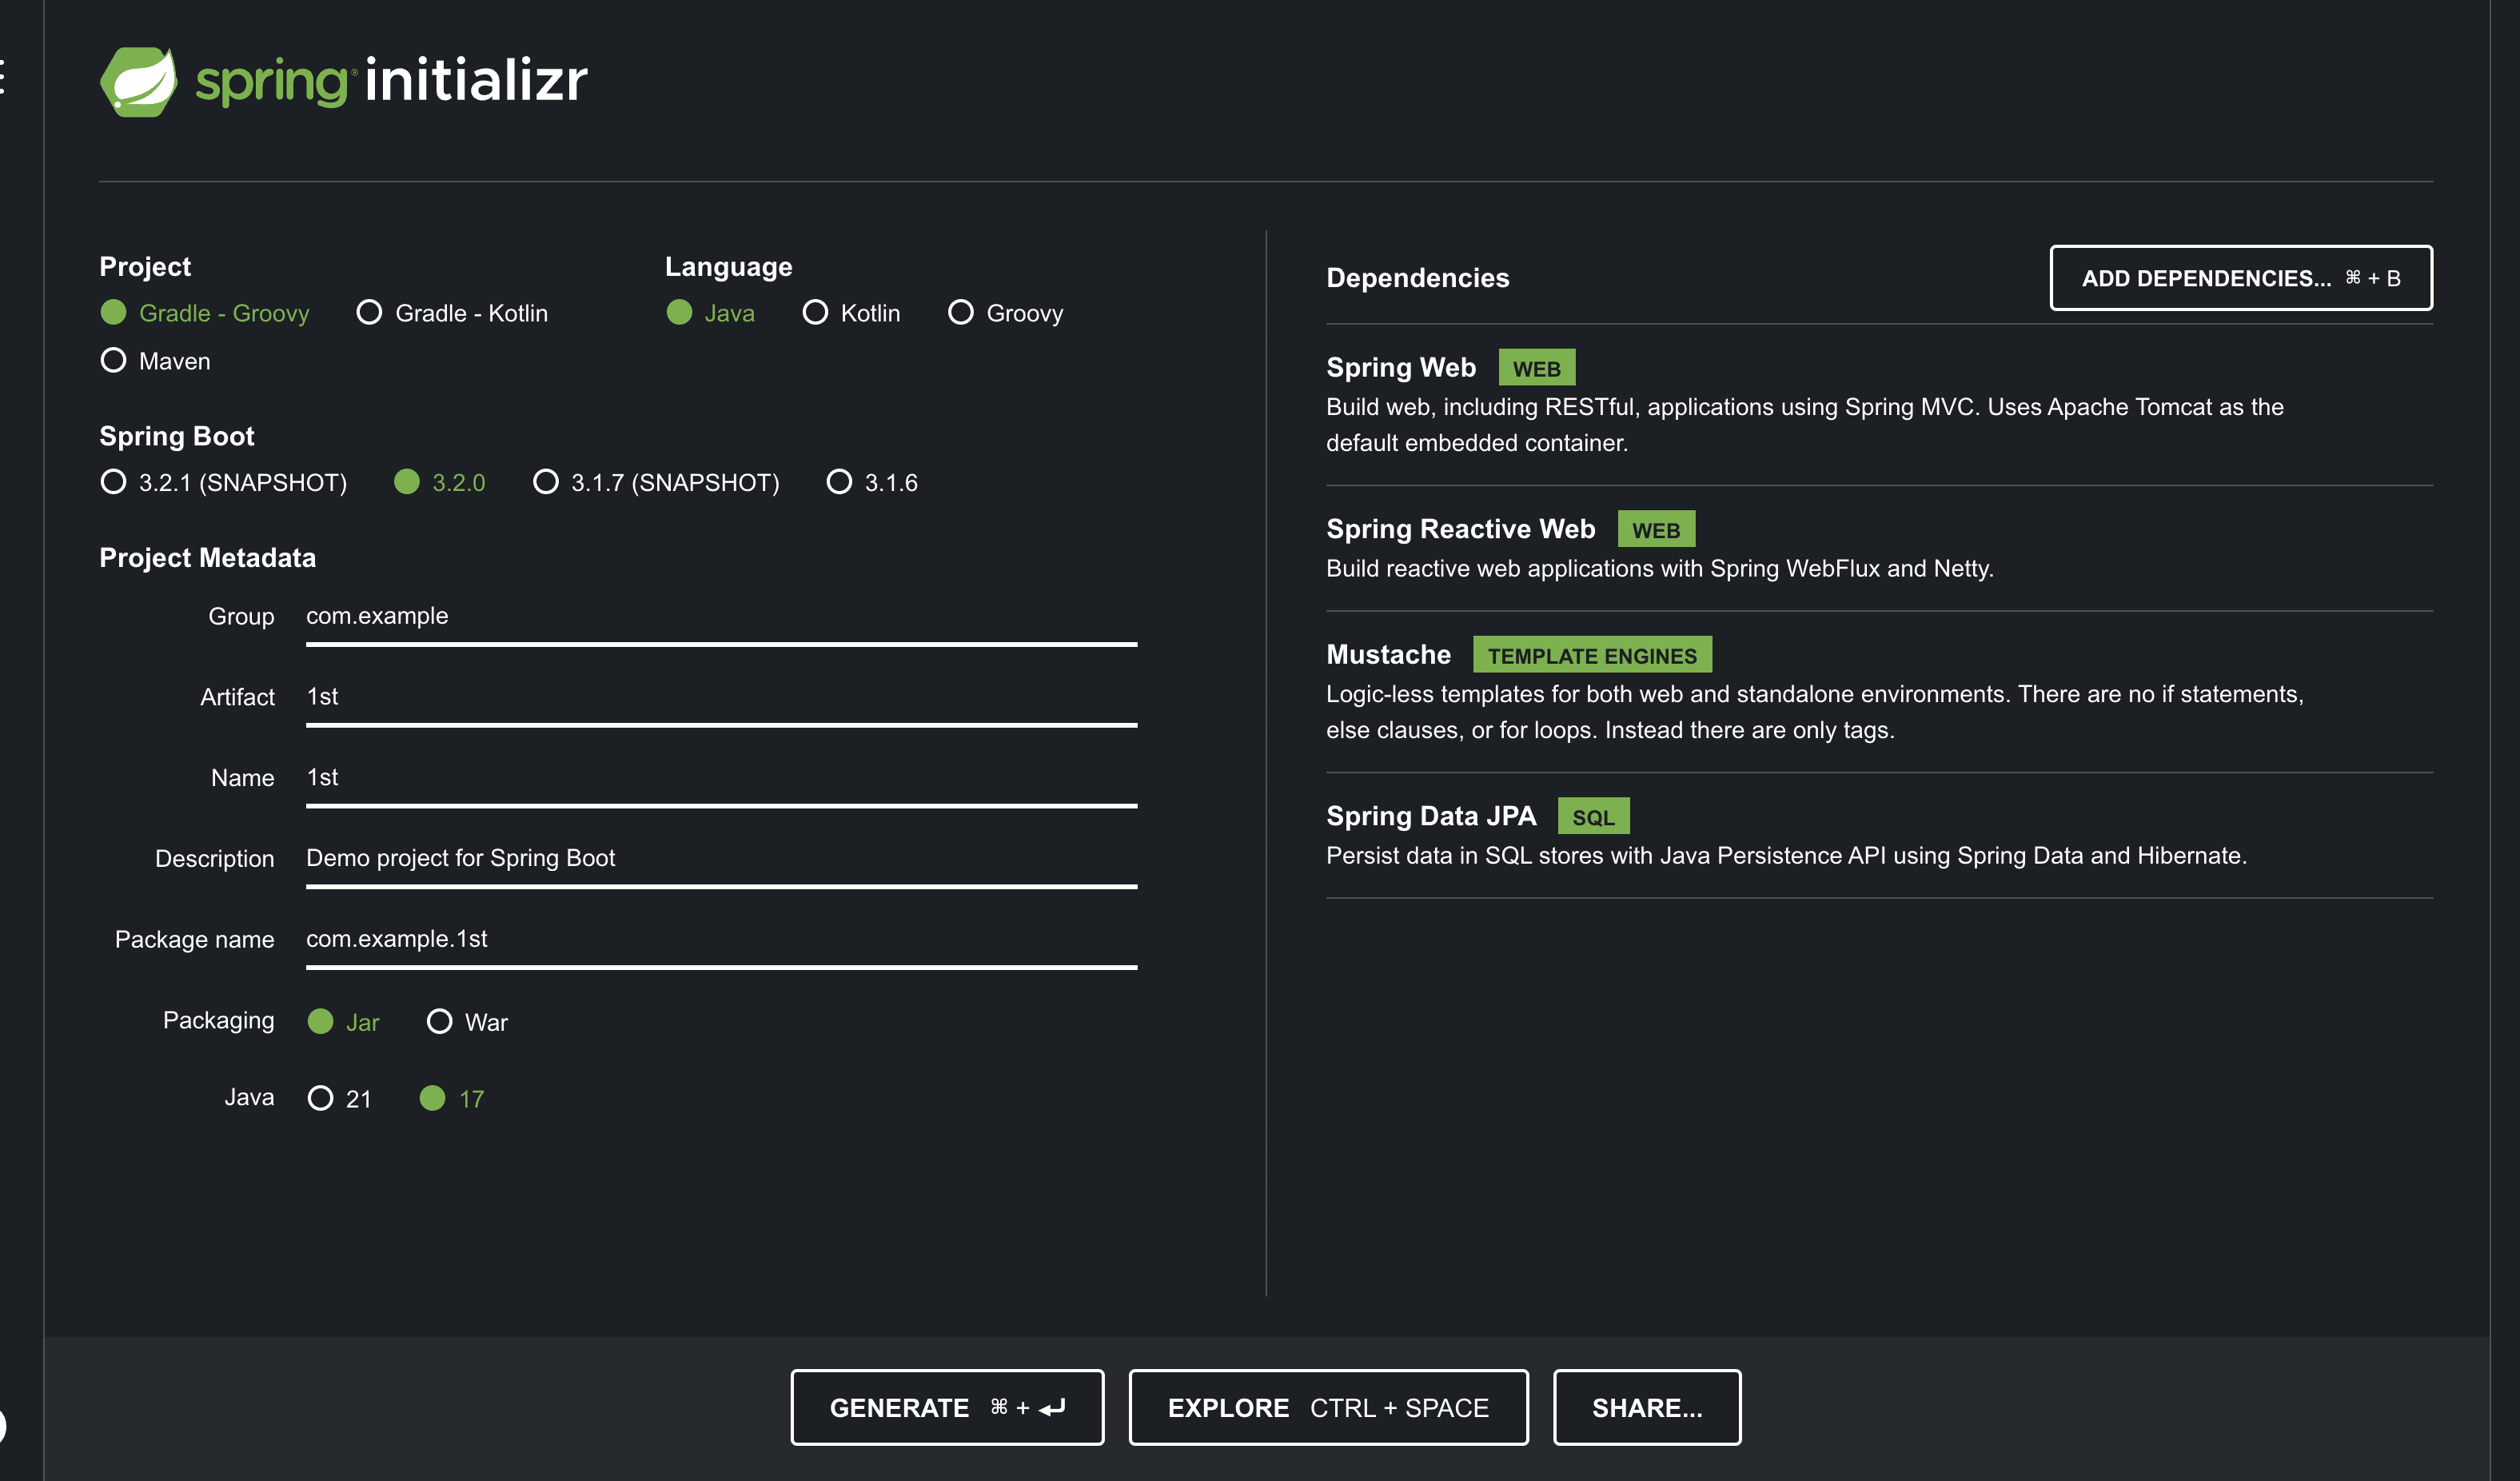Select Java version 17
This screenshot has width=2520, height=1481.
[452, 1098]
